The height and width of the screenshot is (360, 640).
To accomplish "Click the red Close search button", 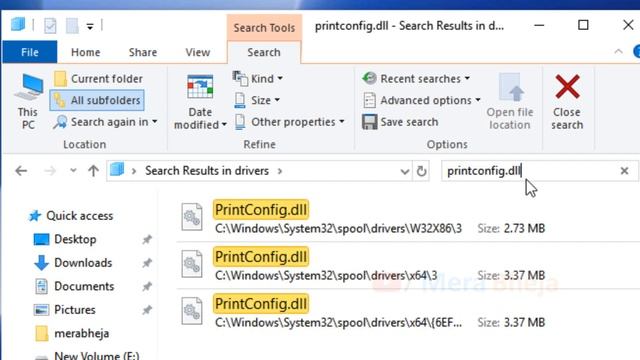I will (x=567, y=102).
